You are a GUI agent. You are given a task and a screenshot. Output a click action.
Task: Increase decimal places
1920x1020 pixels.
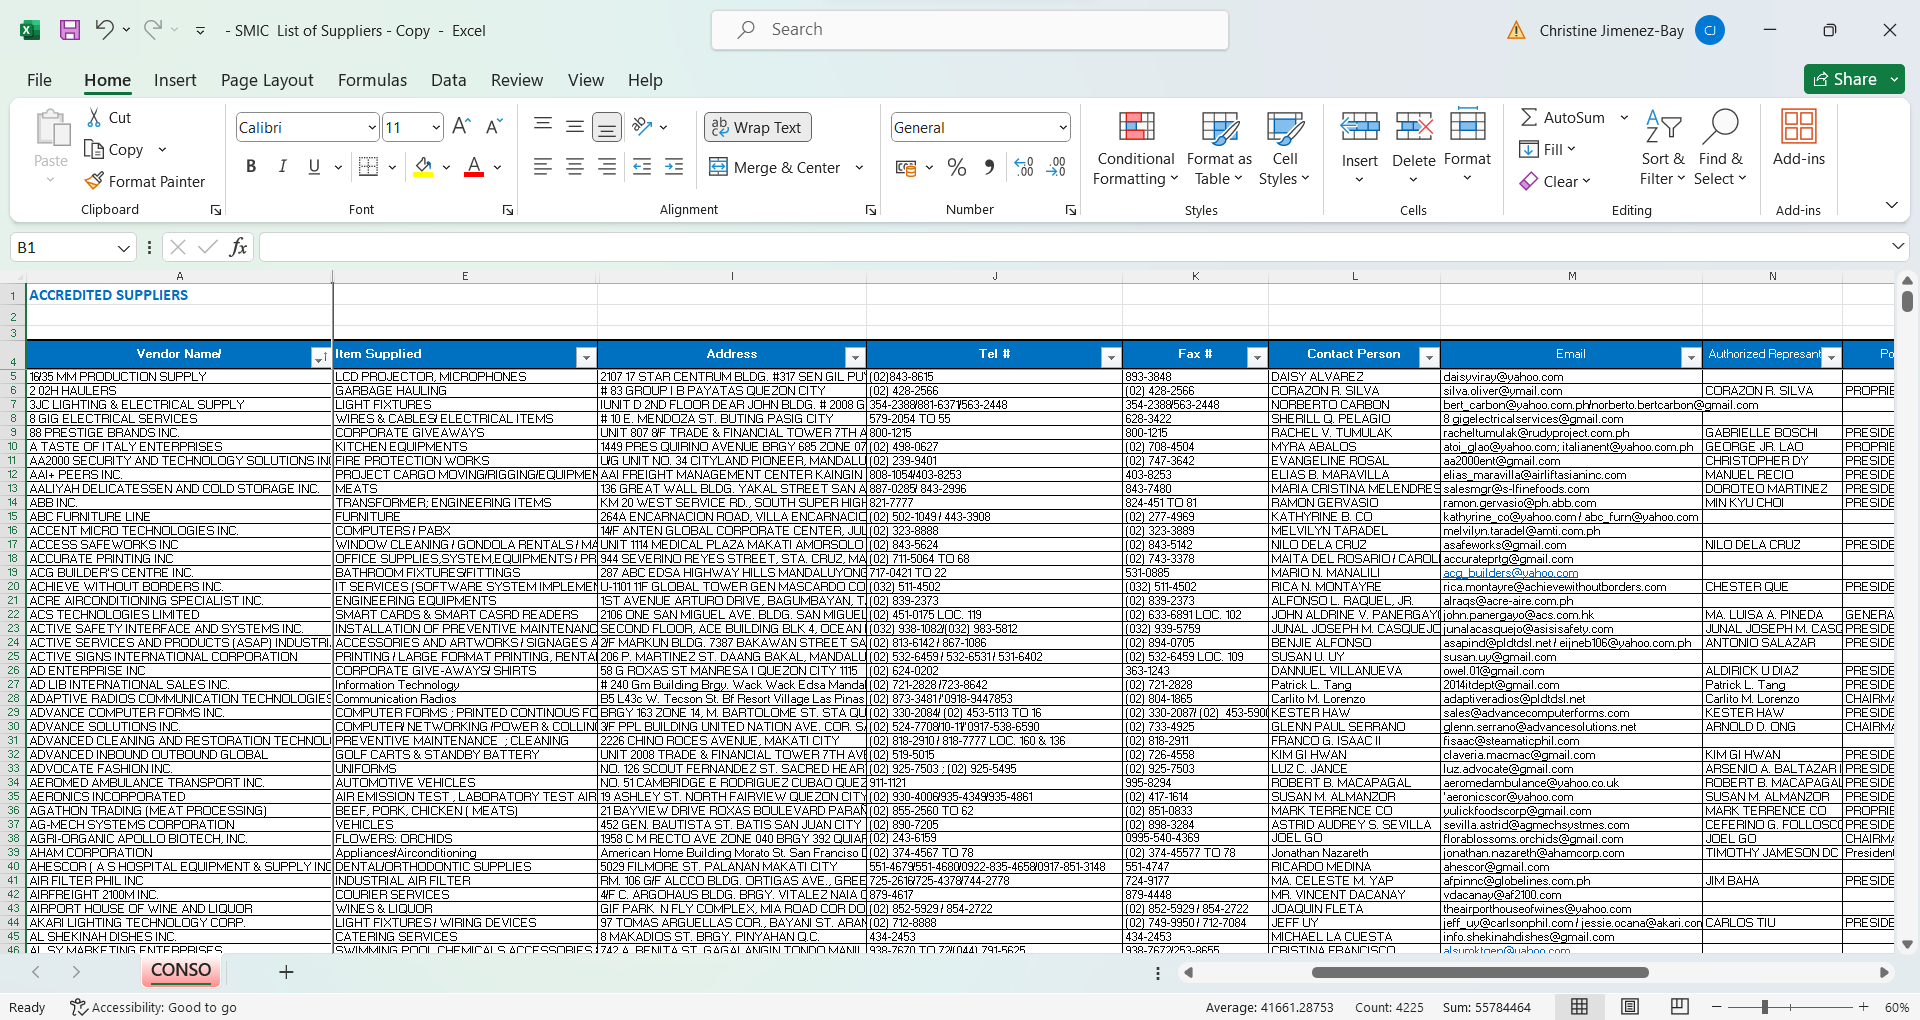pos(1024,167)
